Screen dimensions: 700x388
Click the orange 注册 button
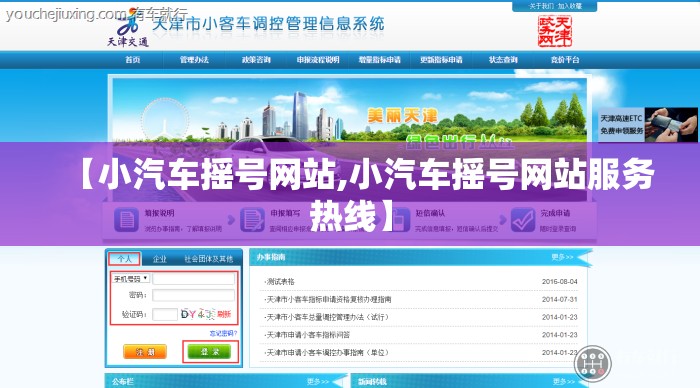(145, 352)
